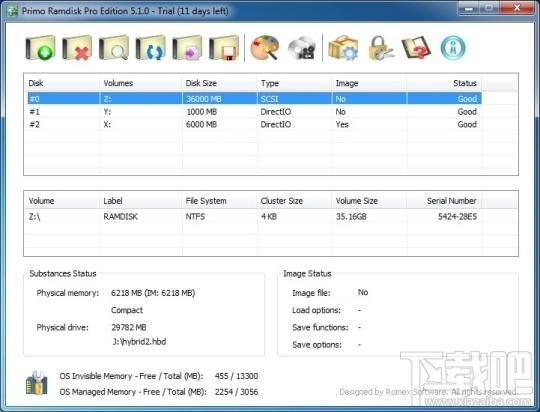Sort by the Volumes column header
This screenshot has width=540, height=412.
point(141,83)
